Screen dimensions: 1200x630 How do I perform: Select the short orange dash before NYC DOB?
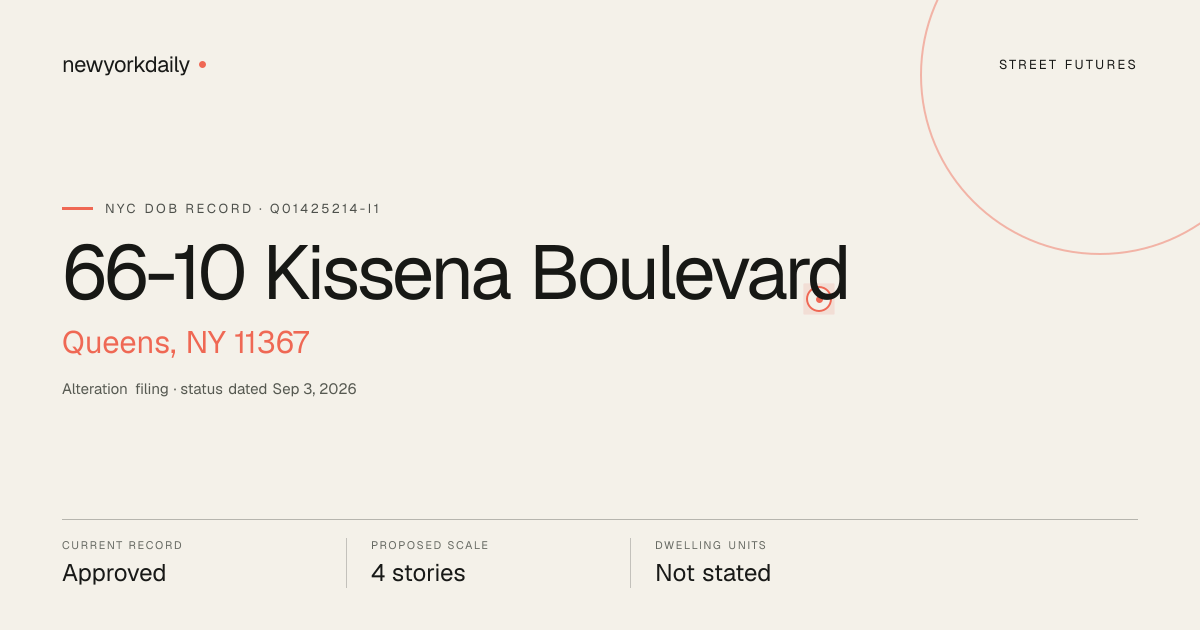77,209
